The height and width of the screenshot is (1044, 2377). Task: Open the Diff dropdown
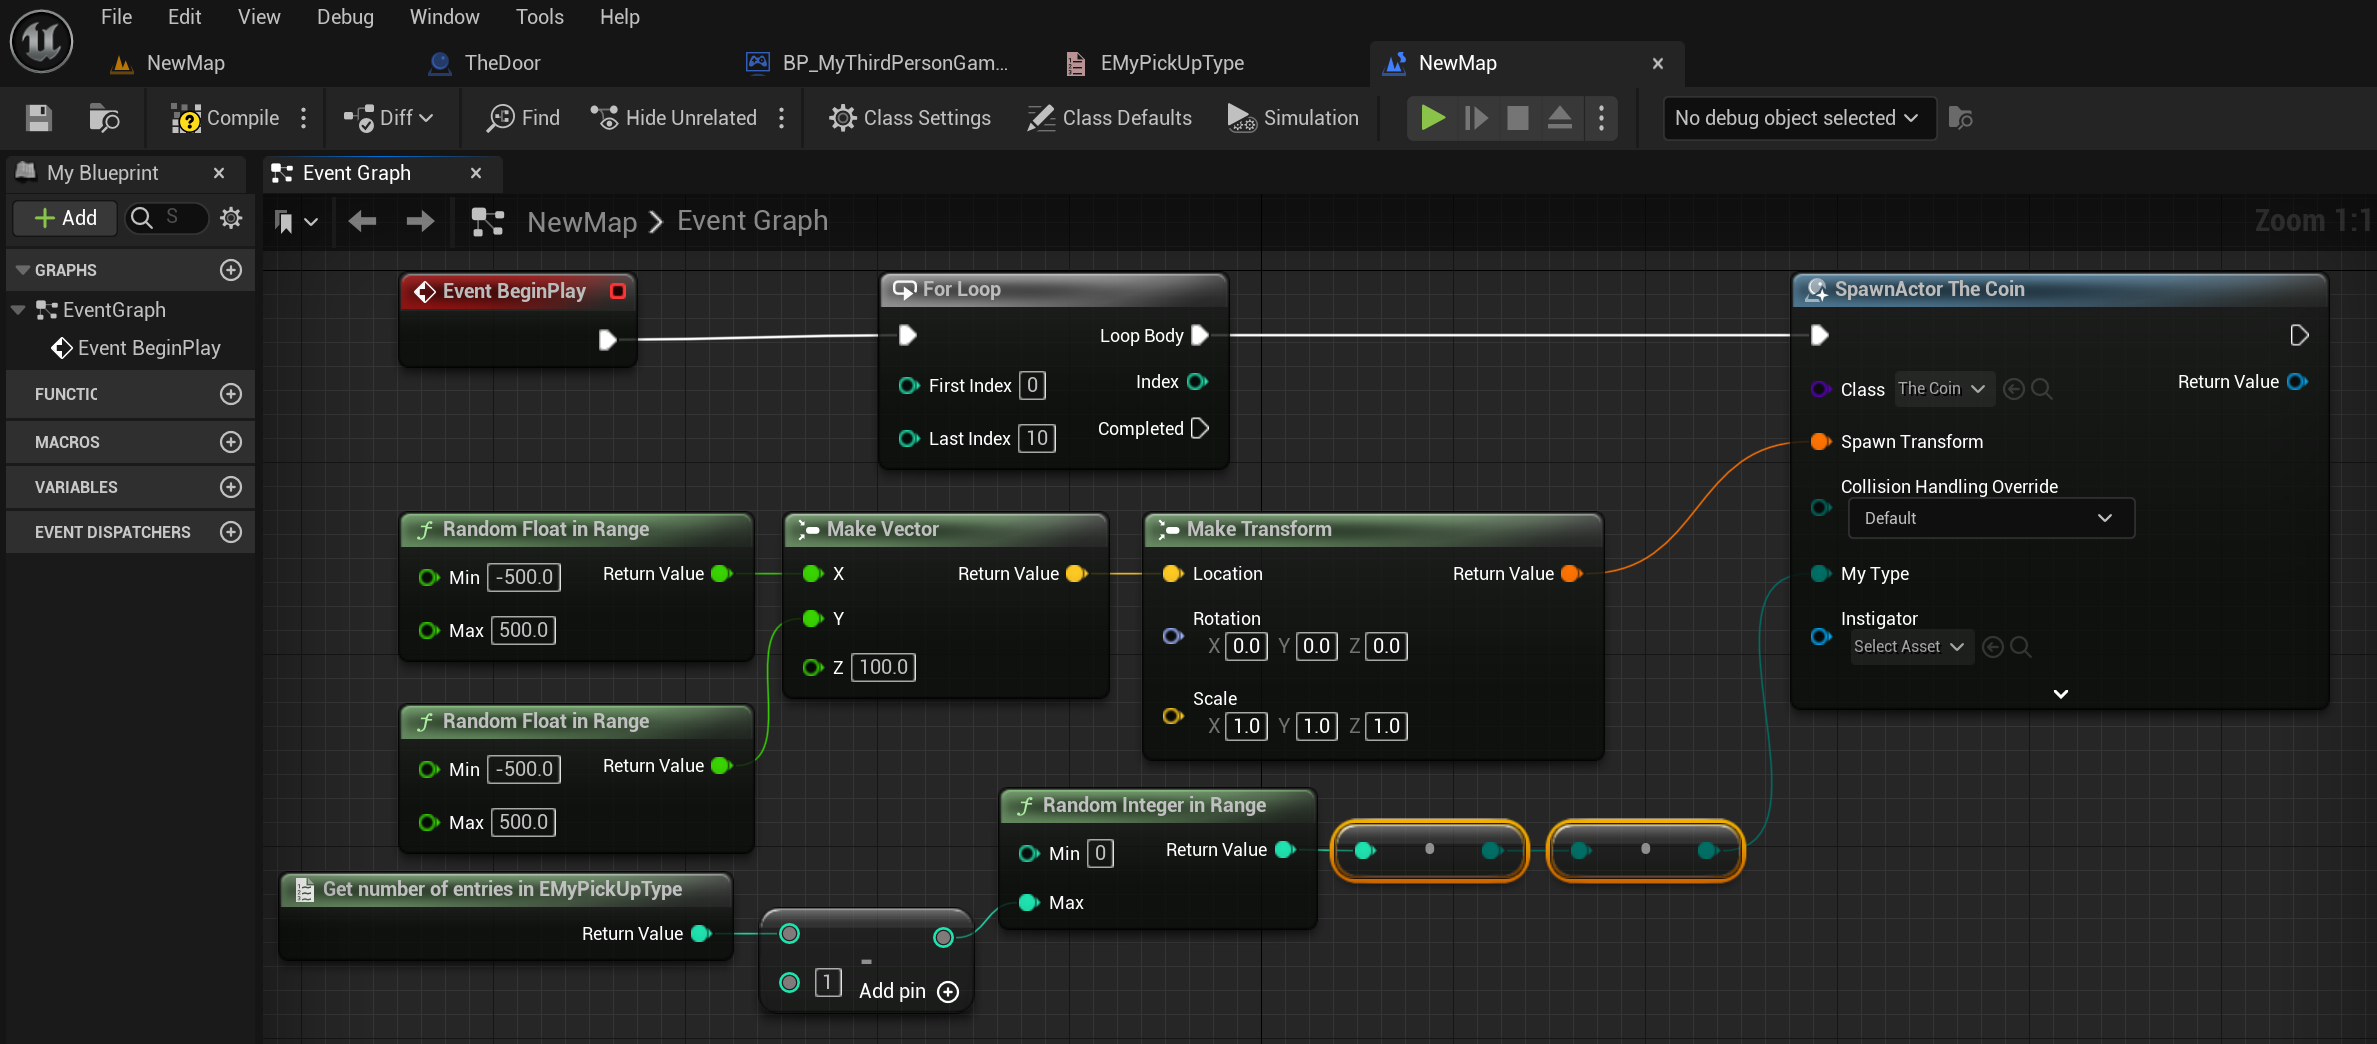coord(389,118)
